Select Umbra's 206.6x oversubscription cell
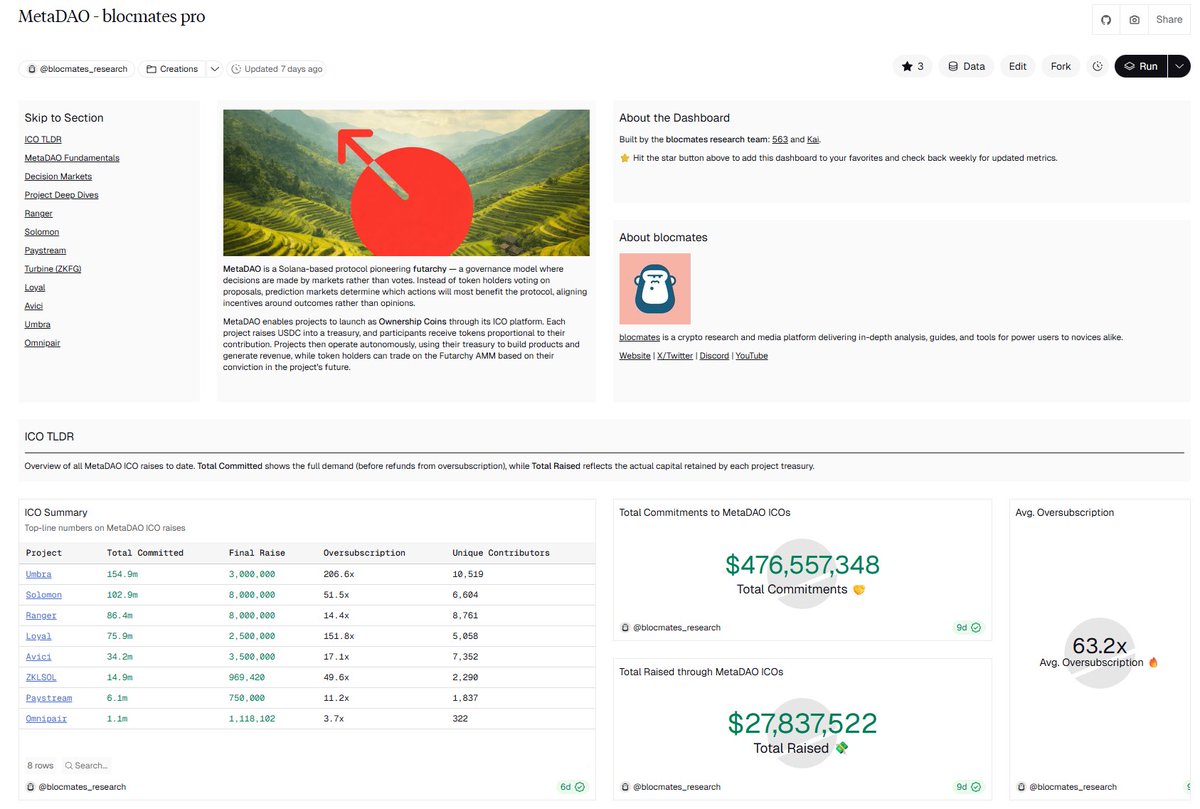Viewport: 1200px width, 809px height. tap(341, 574)
